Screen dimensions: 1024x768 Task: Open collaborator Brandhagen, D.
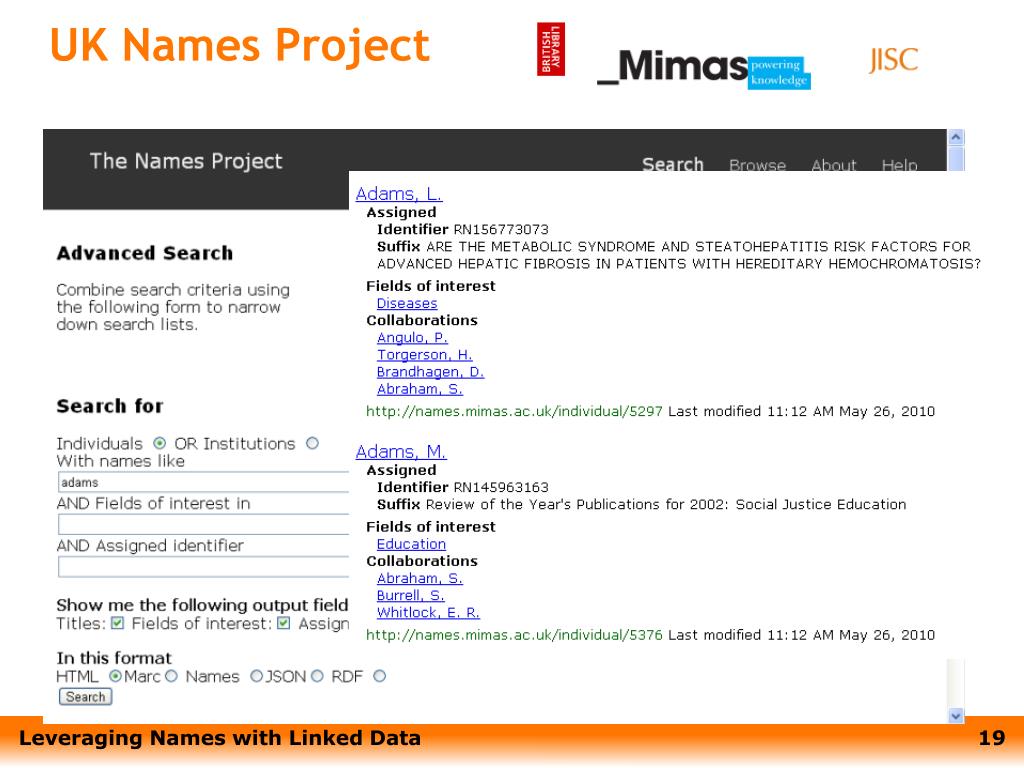(x=430, y=372)
